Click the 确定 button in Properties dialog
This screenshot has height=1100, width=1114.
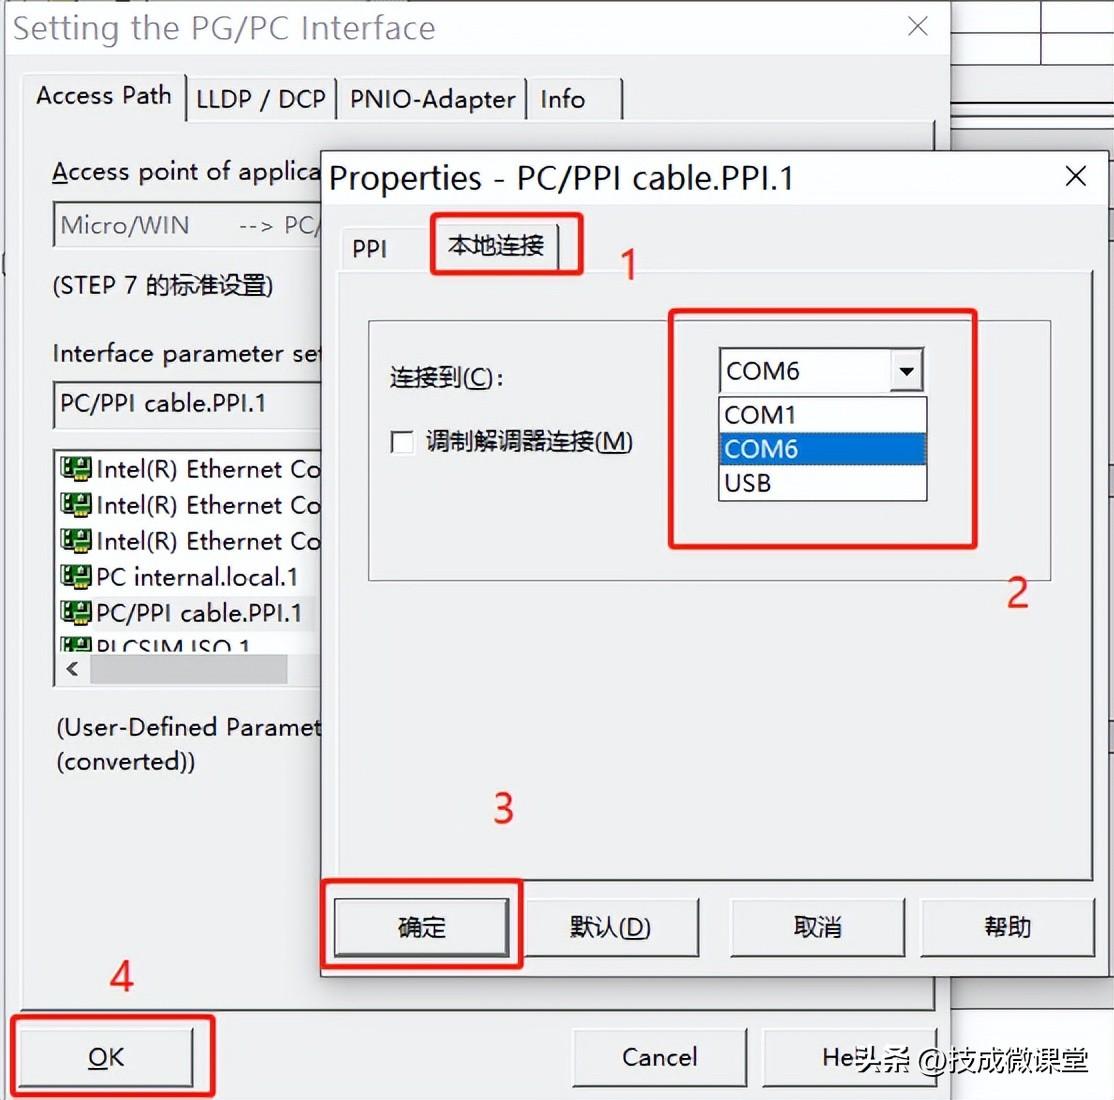(421, 927)
